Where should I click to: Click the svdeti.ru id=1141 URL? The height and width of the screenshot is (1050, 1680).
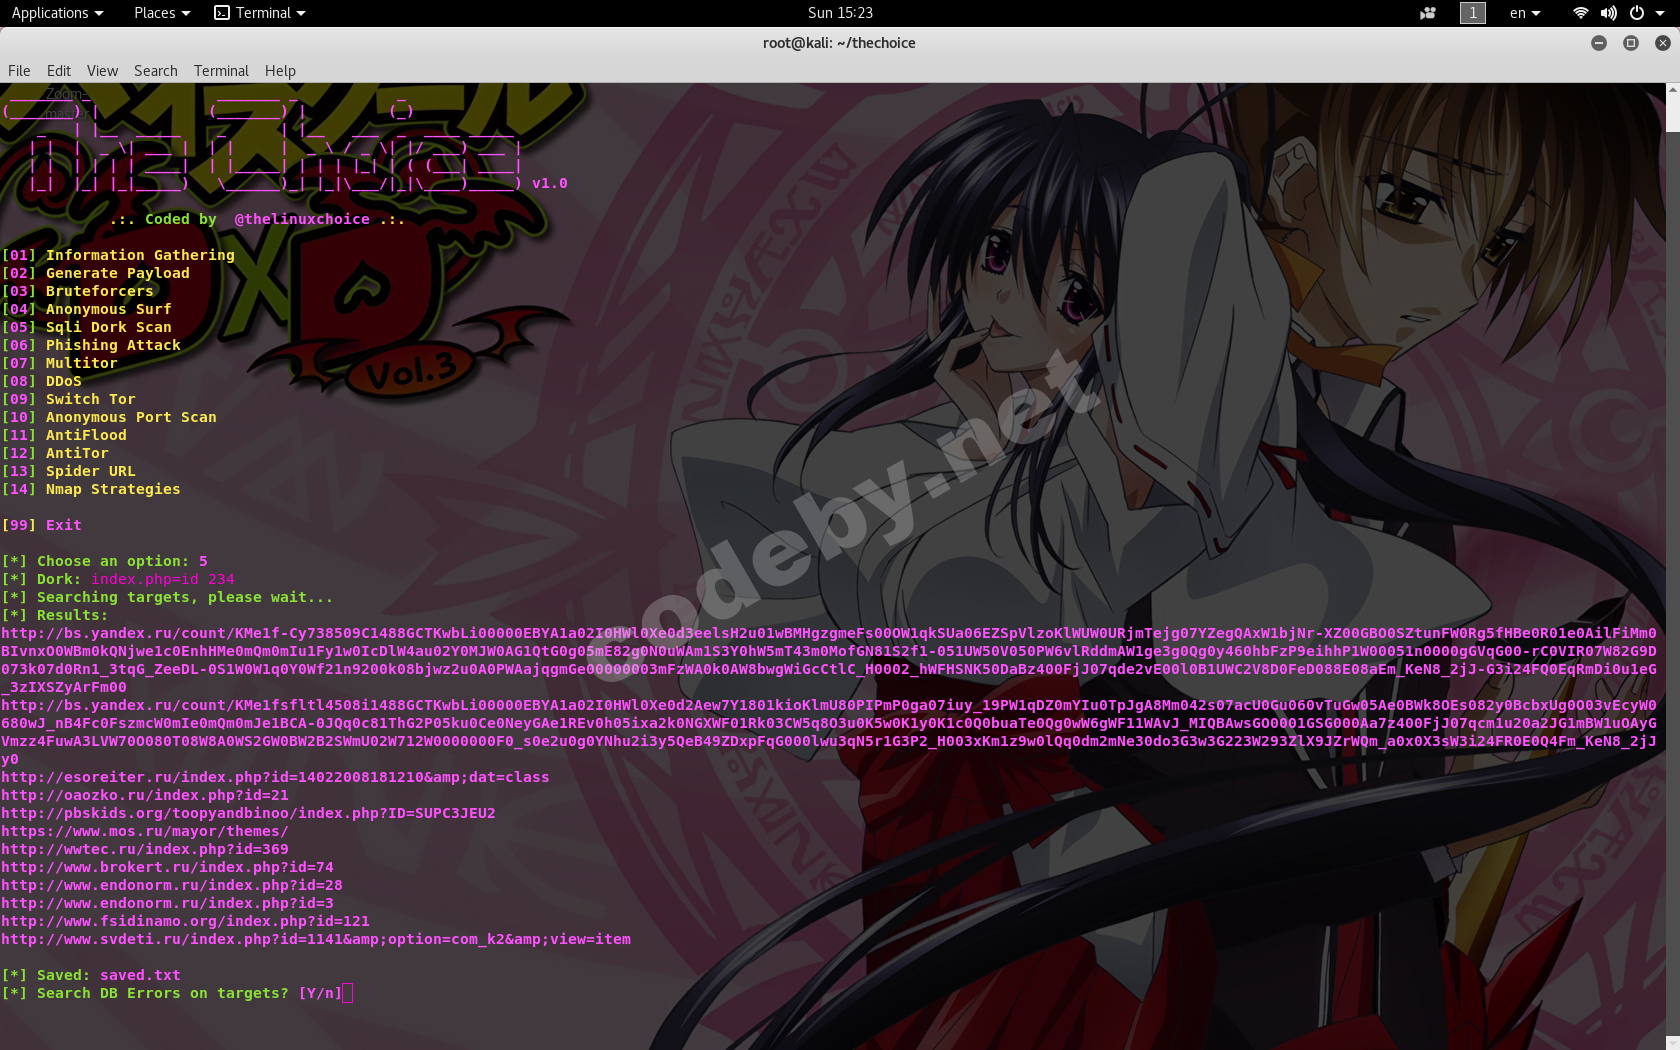click(316, 939)
